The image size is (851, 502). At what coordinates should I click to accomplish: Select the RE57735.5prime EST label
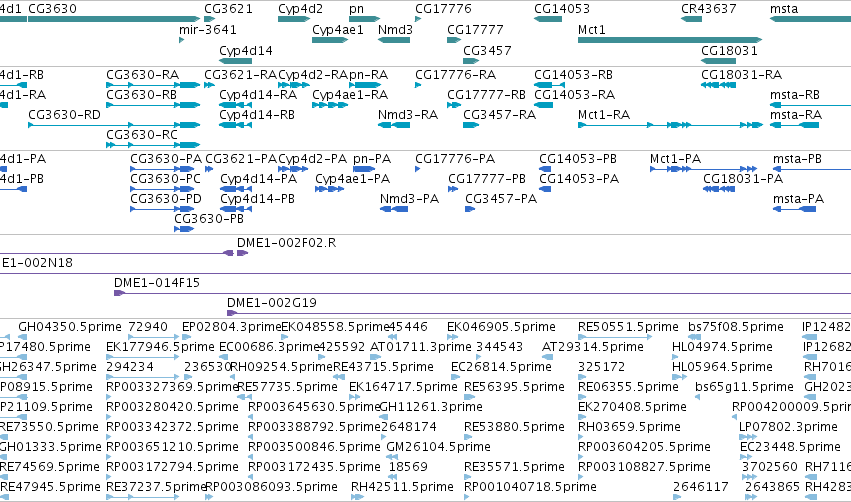pyautogui.click(x=288, y=387)
